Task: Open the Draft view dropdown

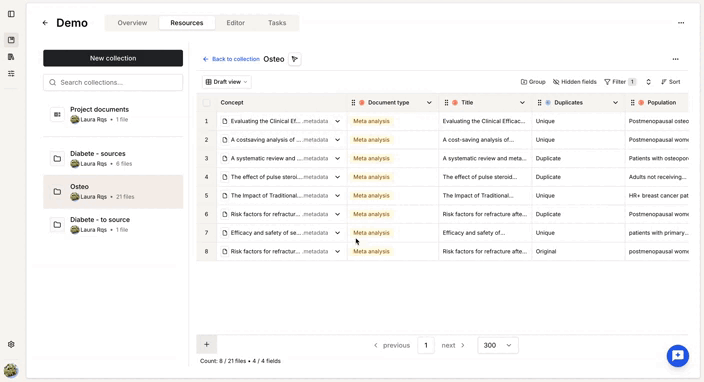Action: tap(227, 82)
